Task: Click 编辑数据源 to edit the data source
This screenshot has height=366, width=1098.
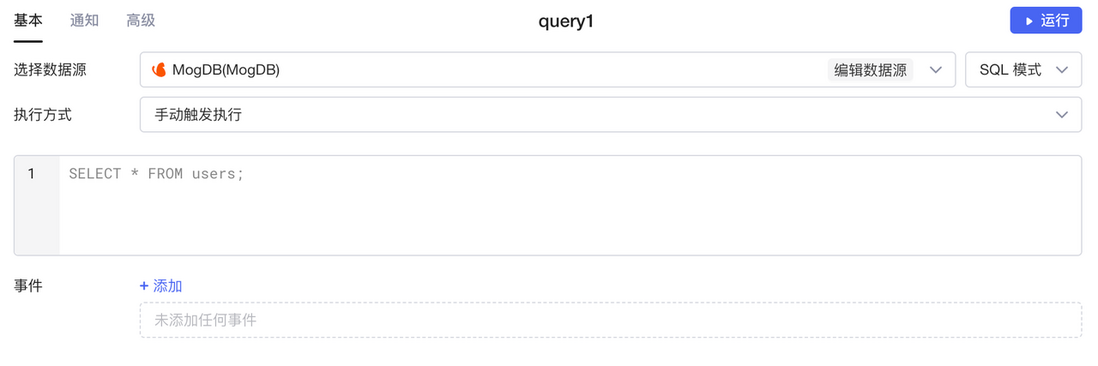Action: point(870,70)
